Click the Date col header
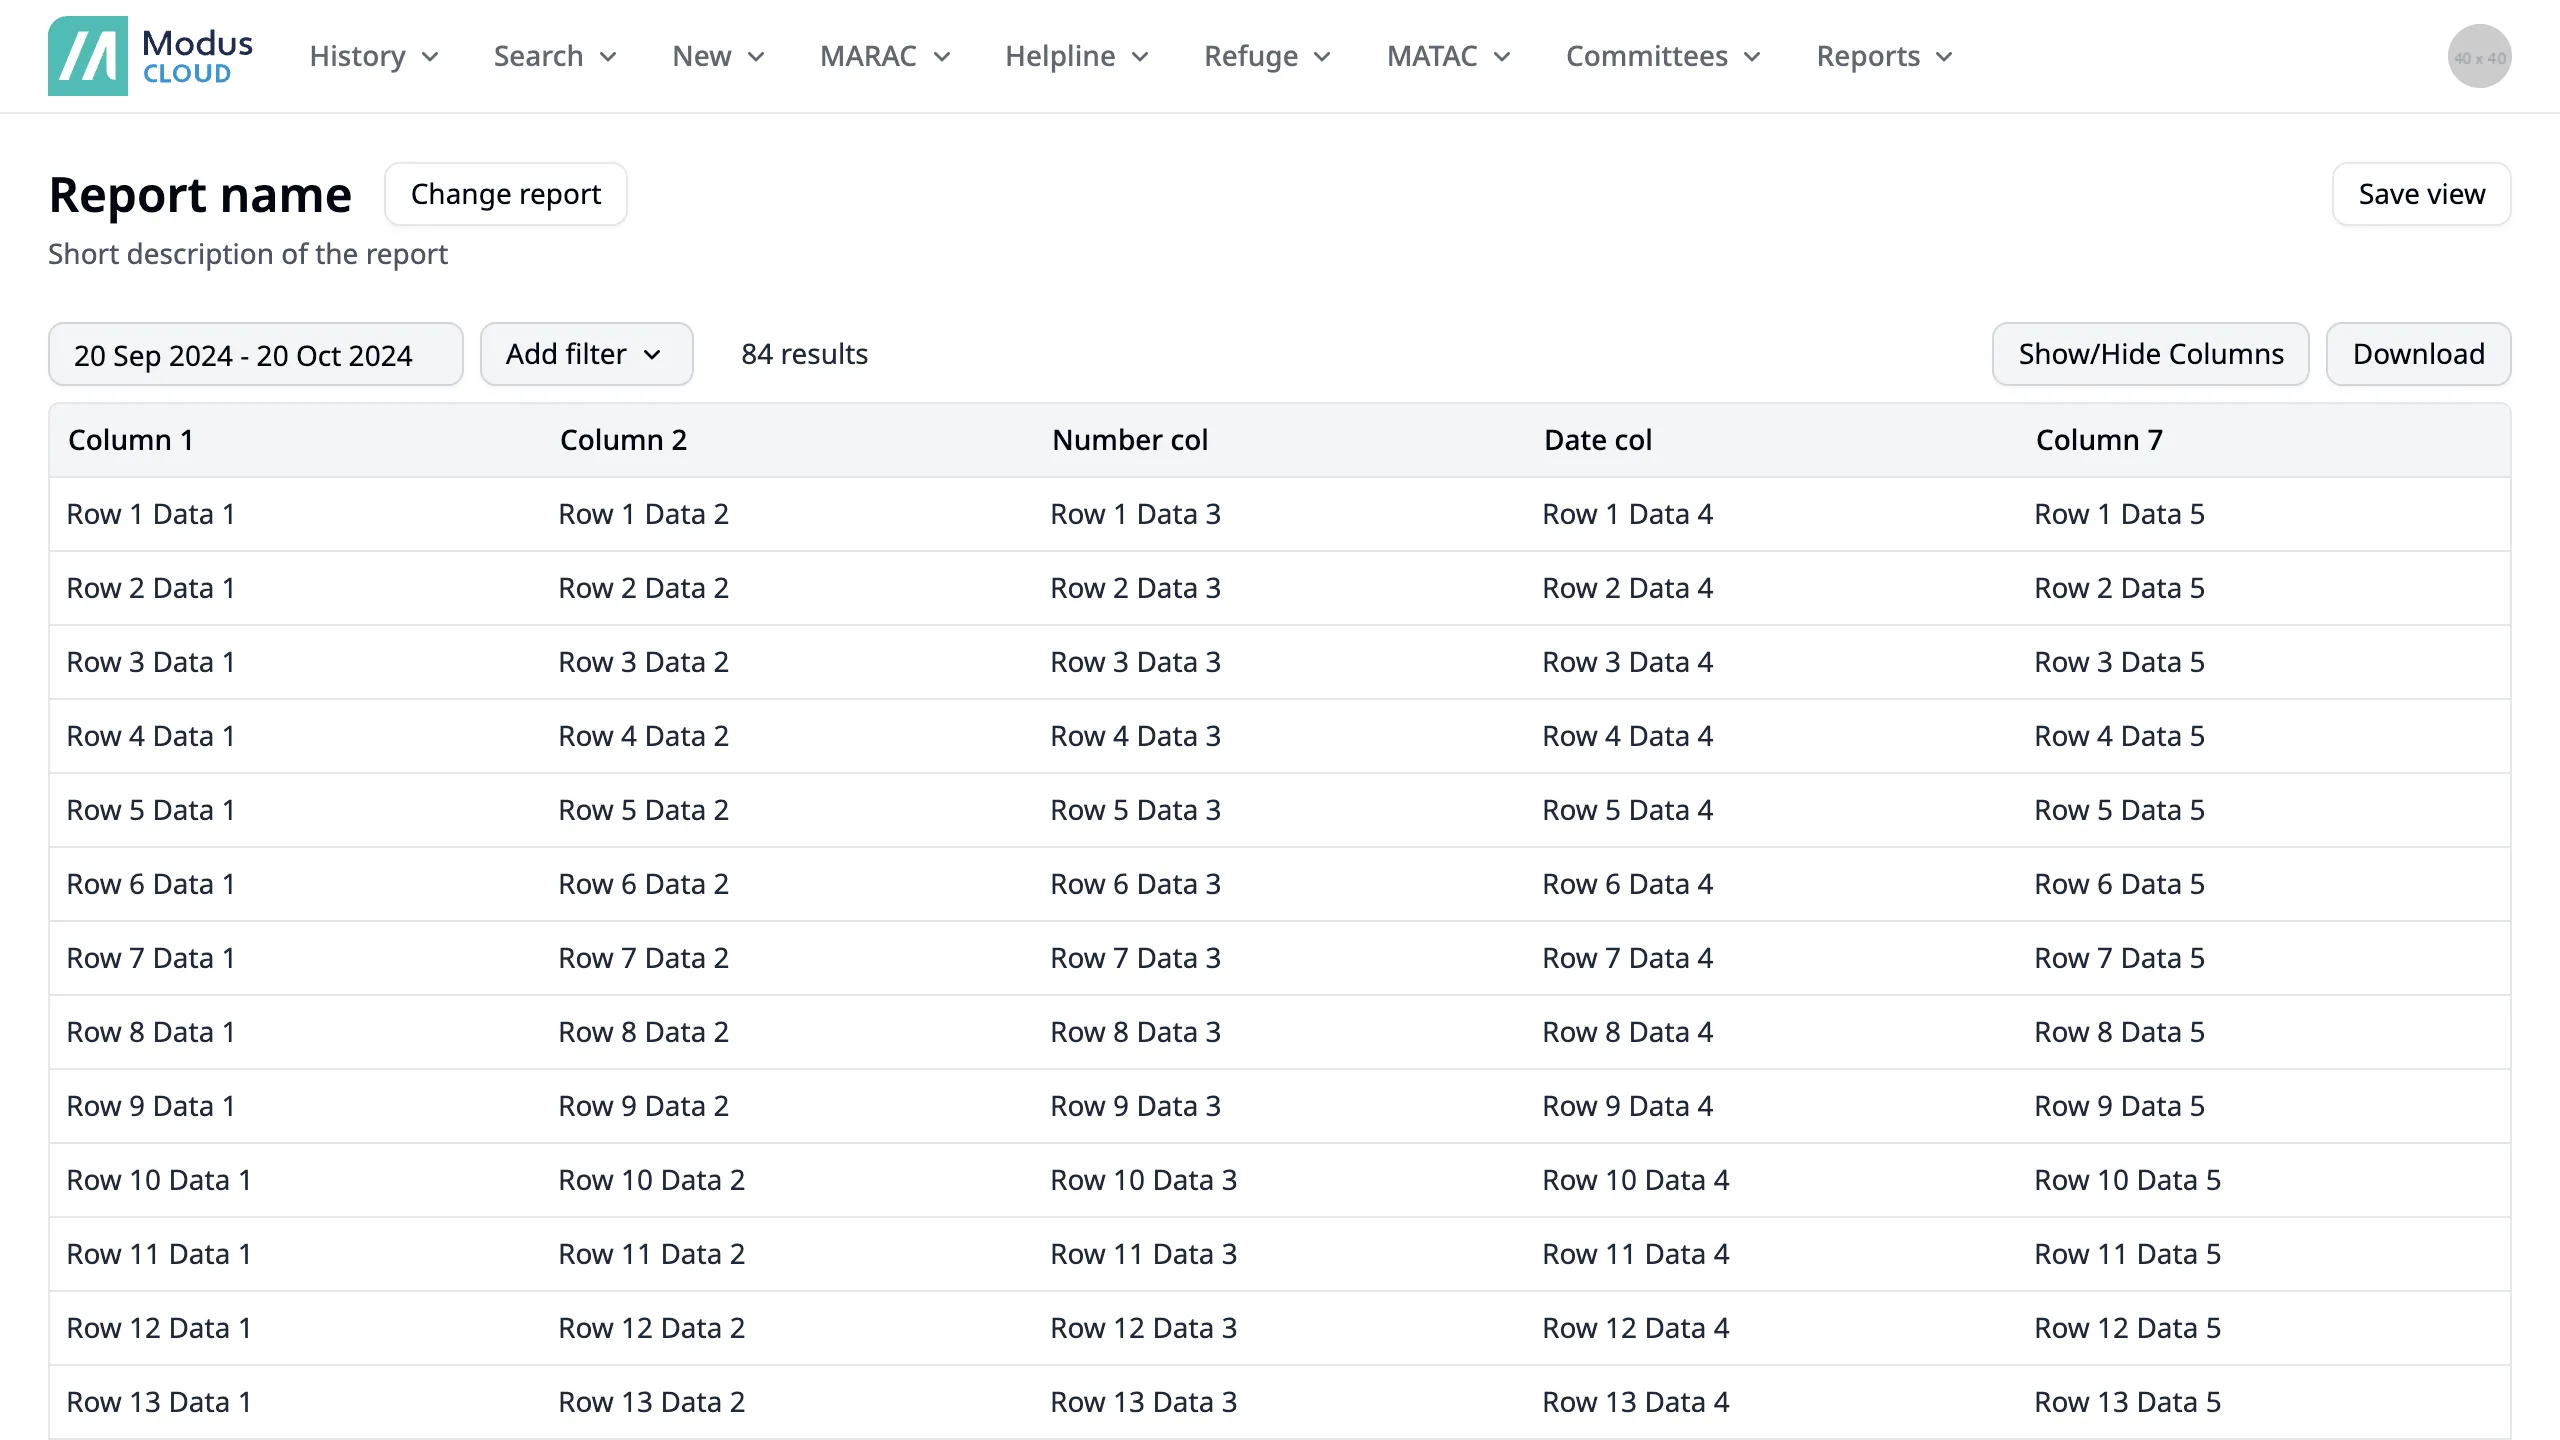 pyautogui.click(x=1597, y=440)
